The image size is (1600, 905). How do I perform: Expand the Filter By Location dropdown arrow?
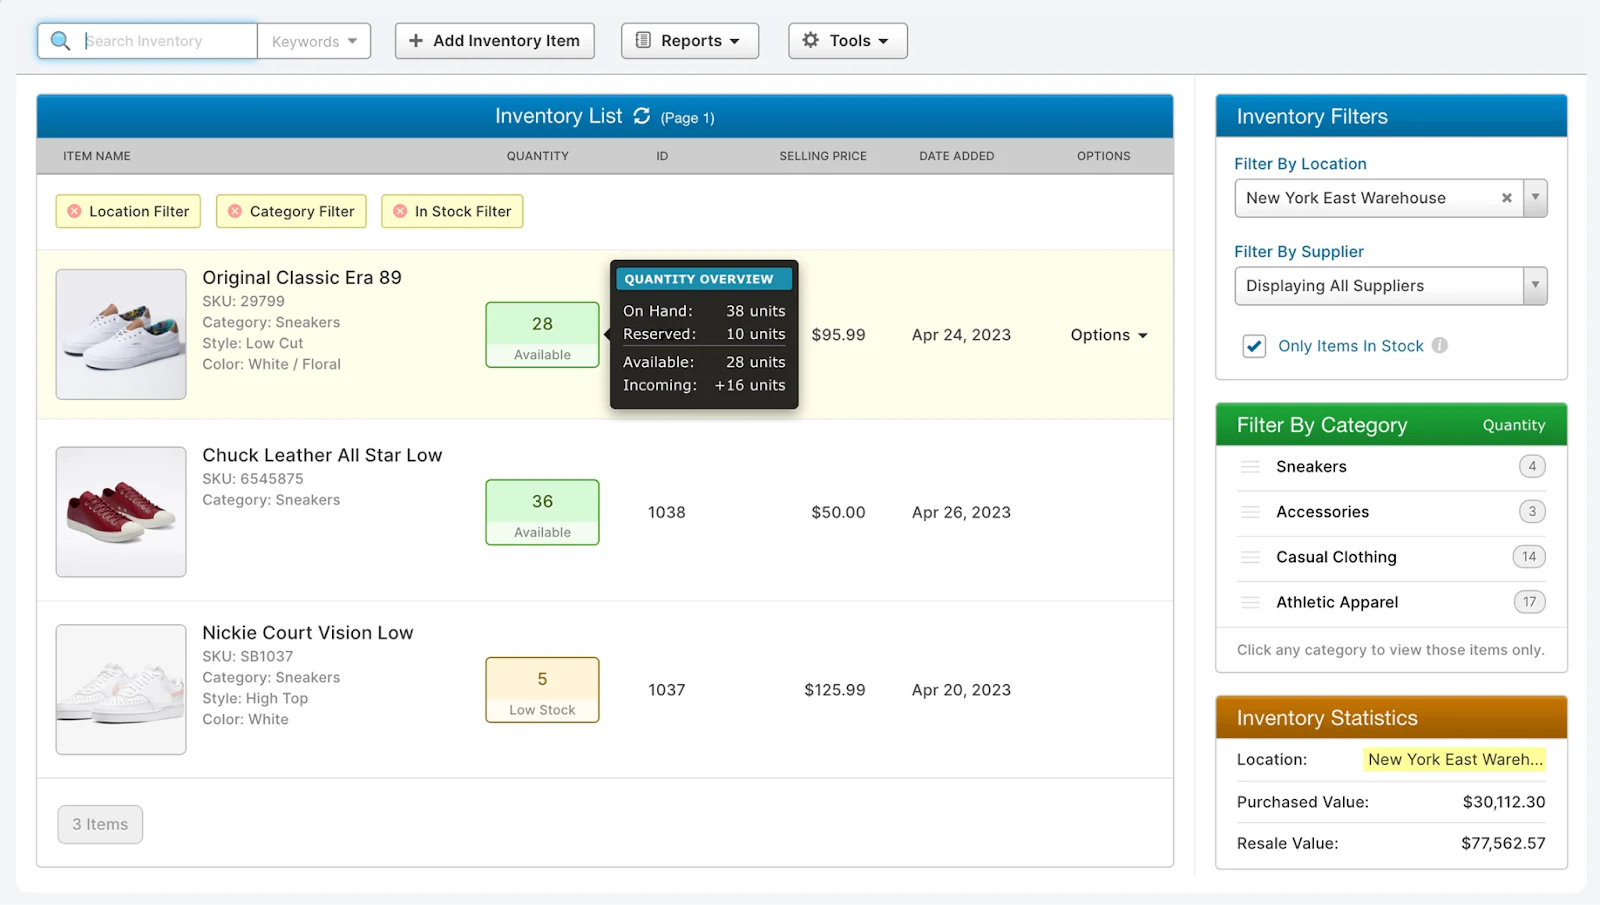pyautogui.click(x=1535, y=198)
